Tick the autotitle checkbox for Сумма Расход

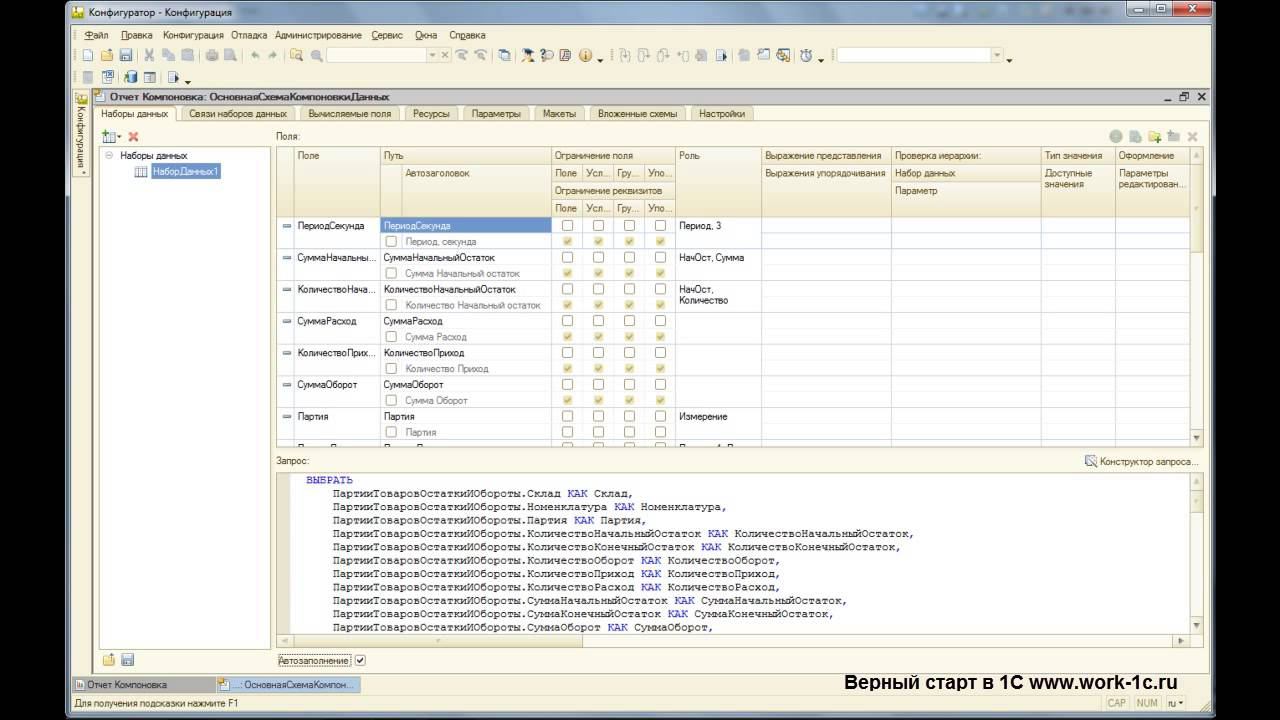coord(391,337)
